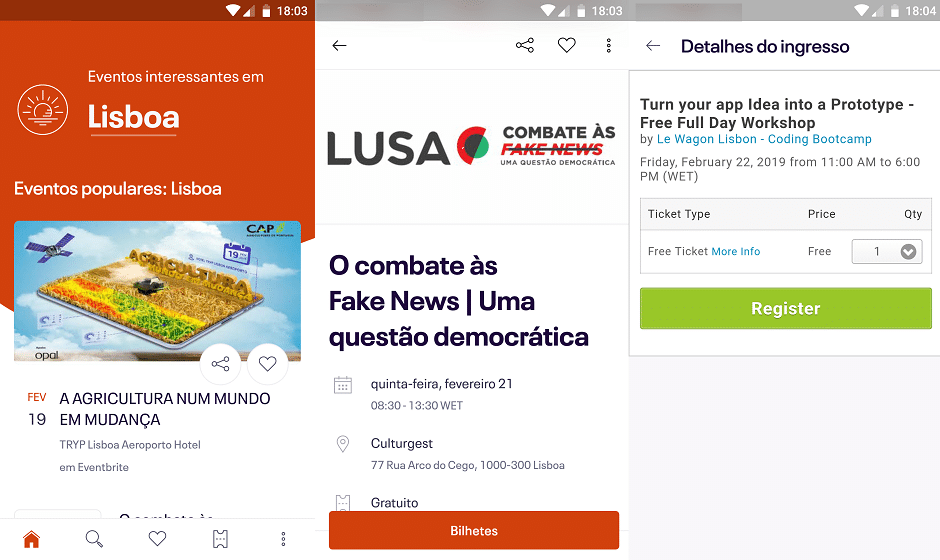Go back from the Fake News event page
Image resolution: width=940 pixels, height=560 pixels.
click(x=339, y=46)
